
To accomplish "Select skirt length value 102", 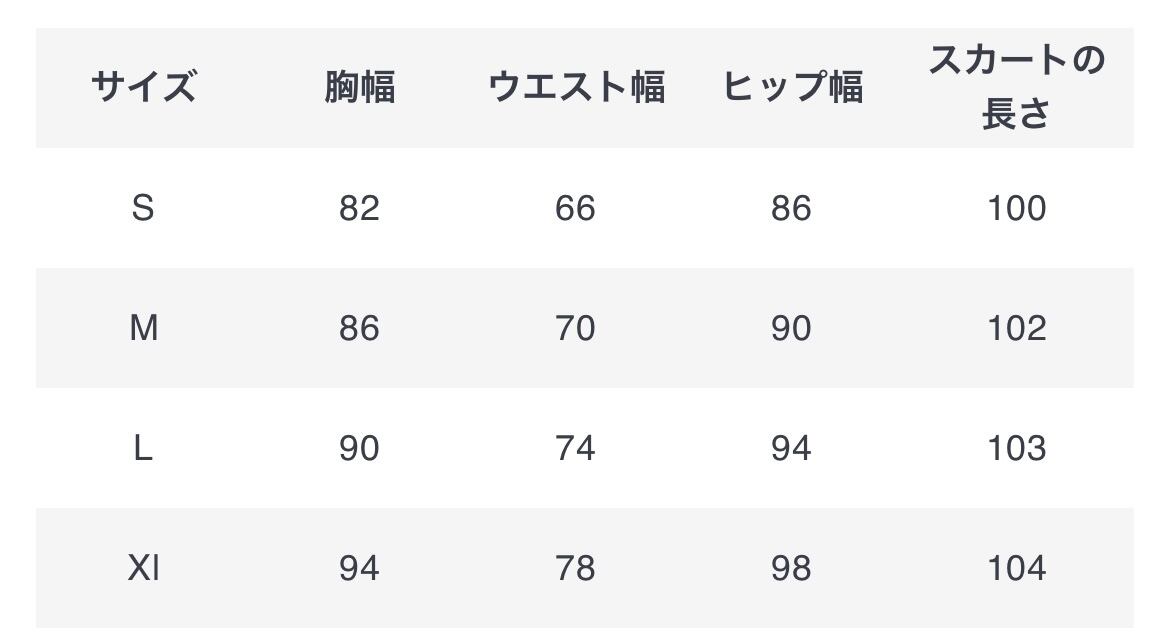I will [x=1016, y=328].
